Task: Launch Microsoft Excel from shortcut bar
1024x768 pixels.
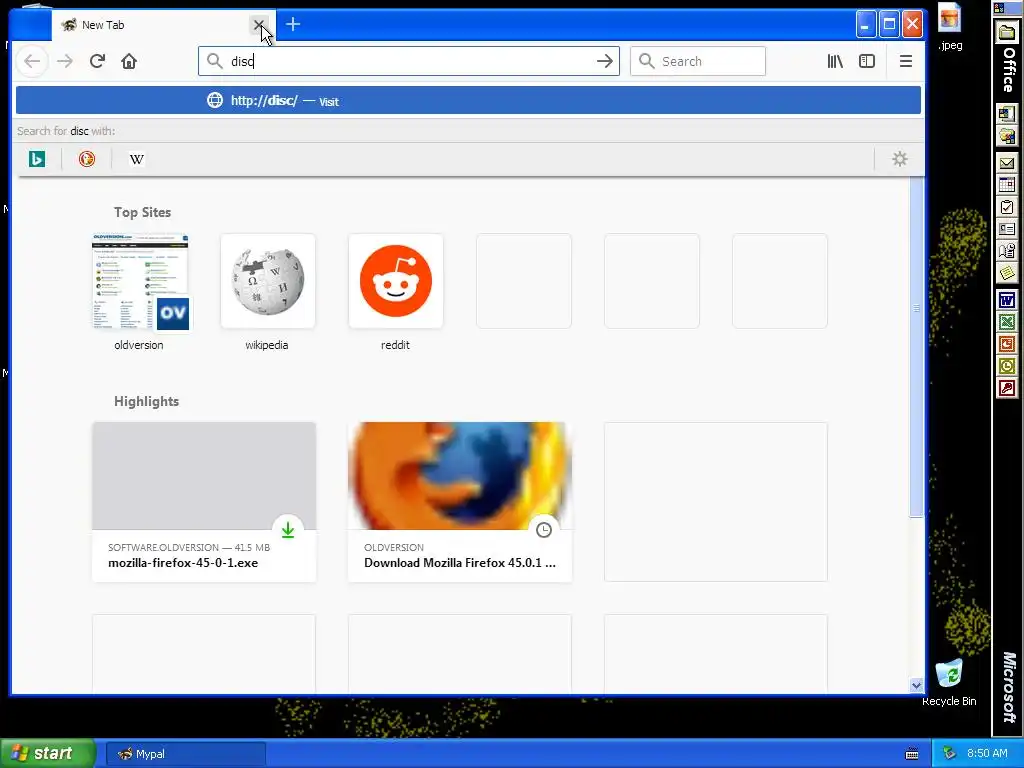Action: pyautogui.click(x=1007, y=322)
